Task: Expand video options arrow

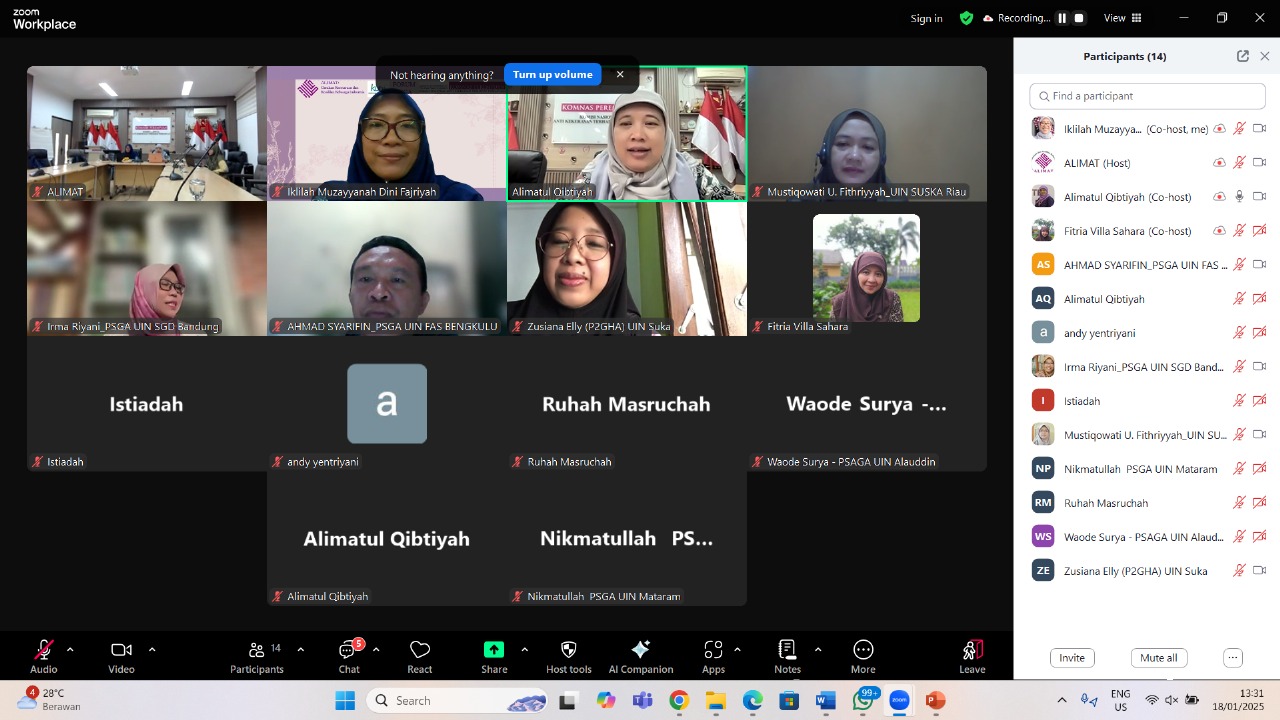Action: (152, 649)
